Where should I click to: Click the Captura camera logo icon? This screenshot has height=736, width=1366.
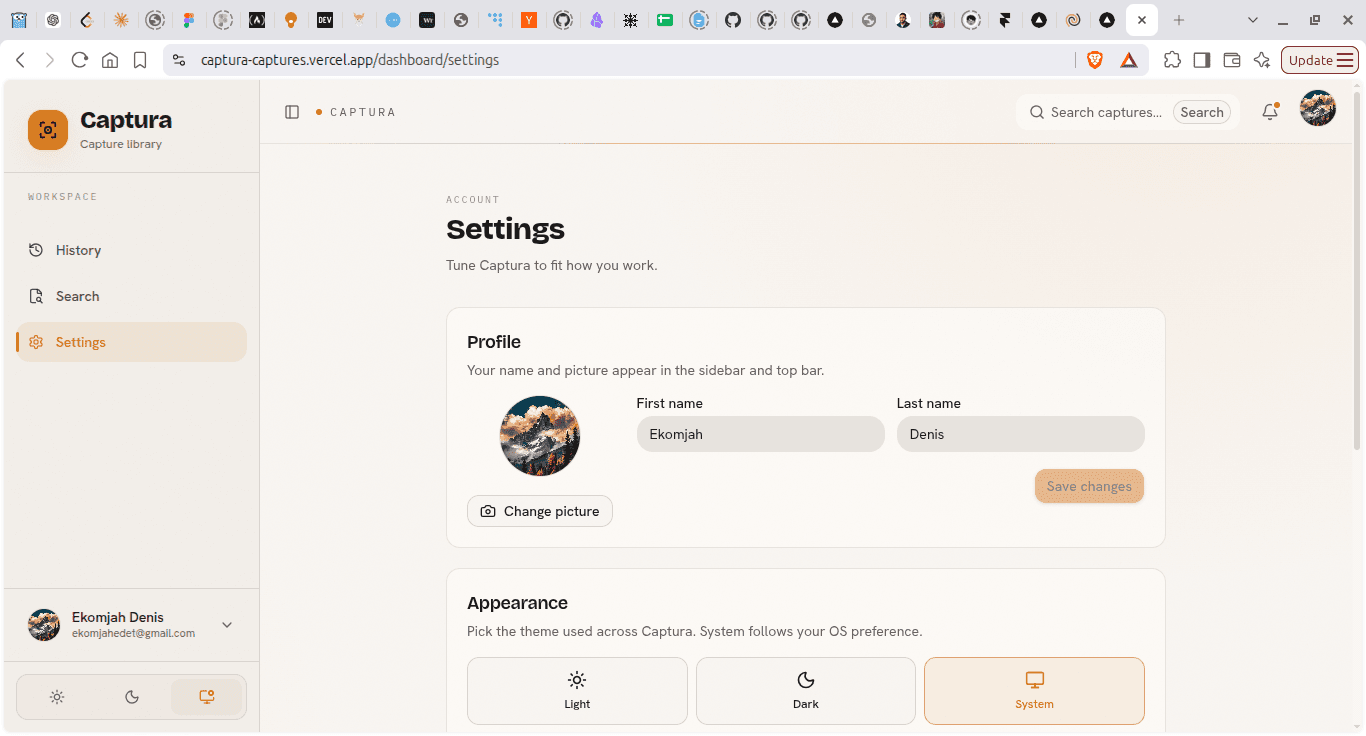click(48, 130)
